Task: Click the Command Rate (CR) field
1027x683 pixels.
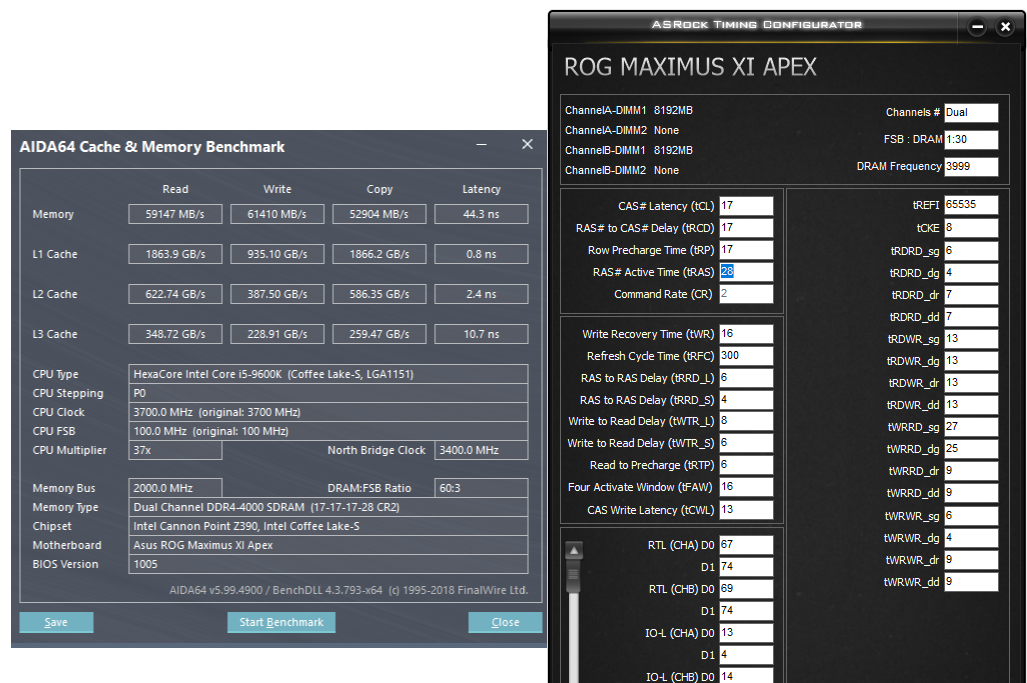Action: point(746,294)
